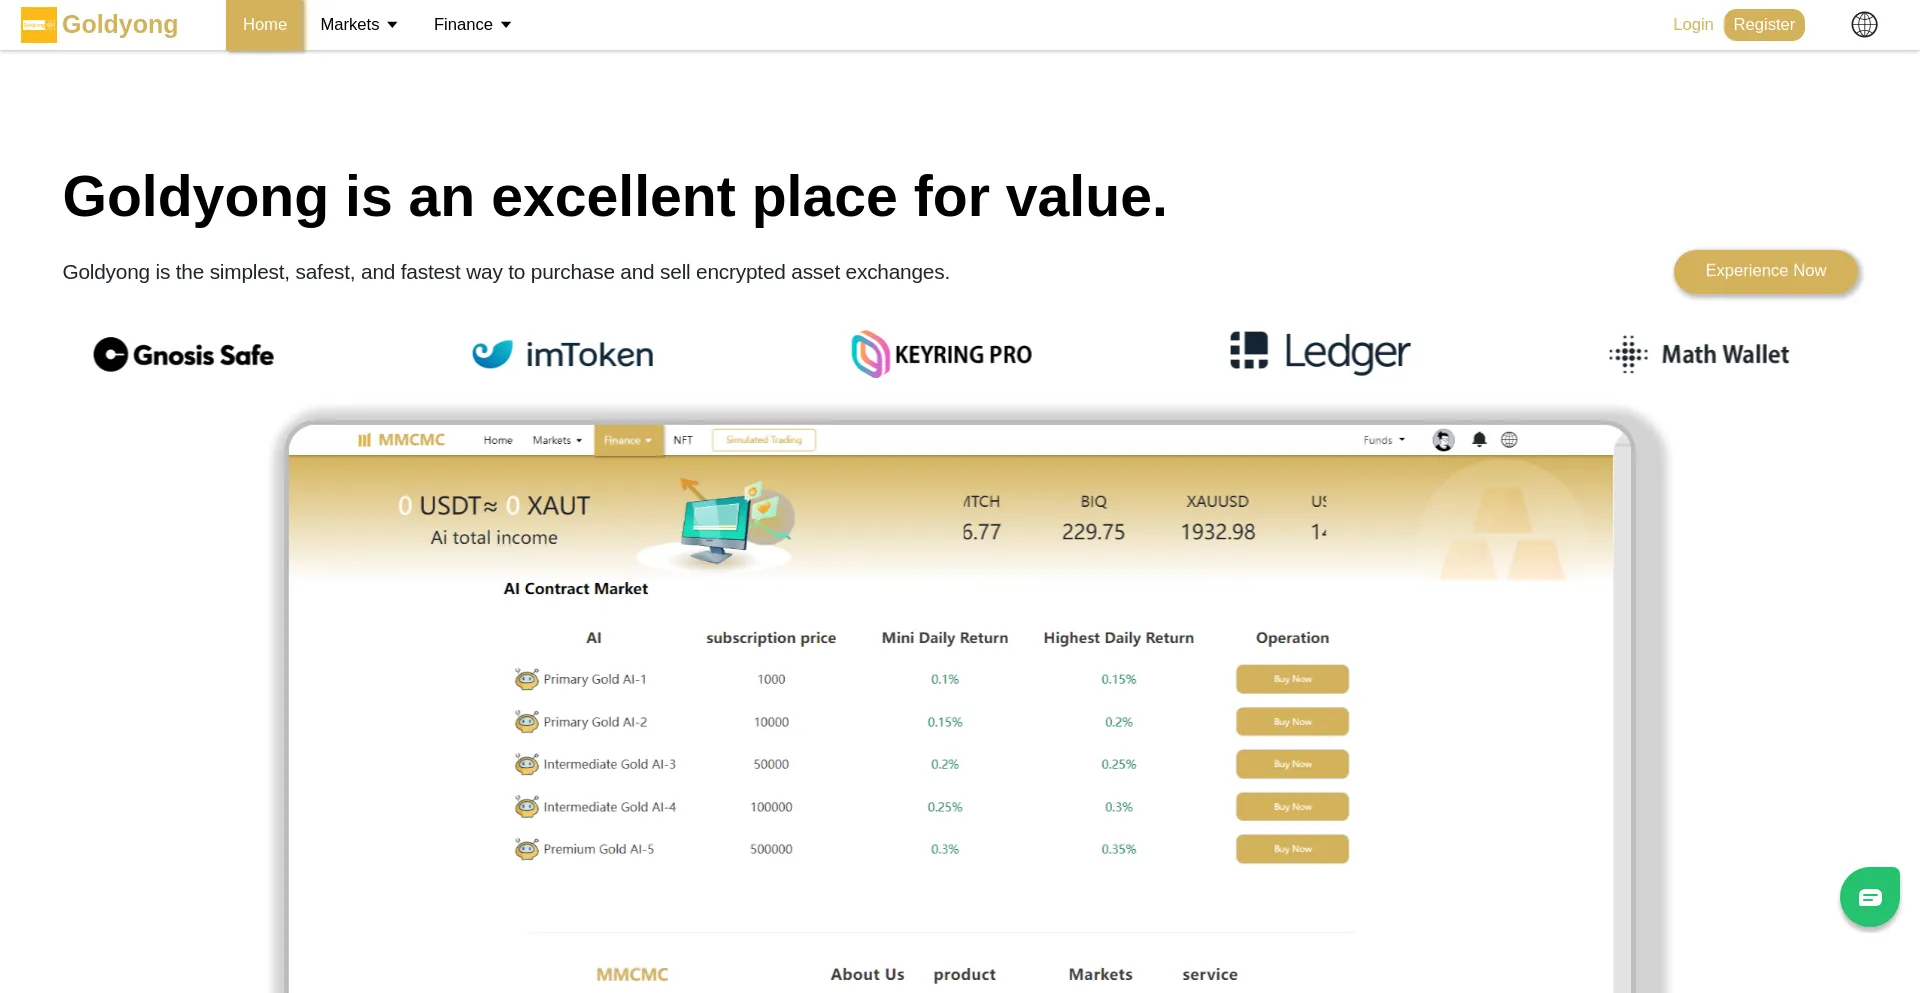Click the imToken wallet logo

point(563,355)
